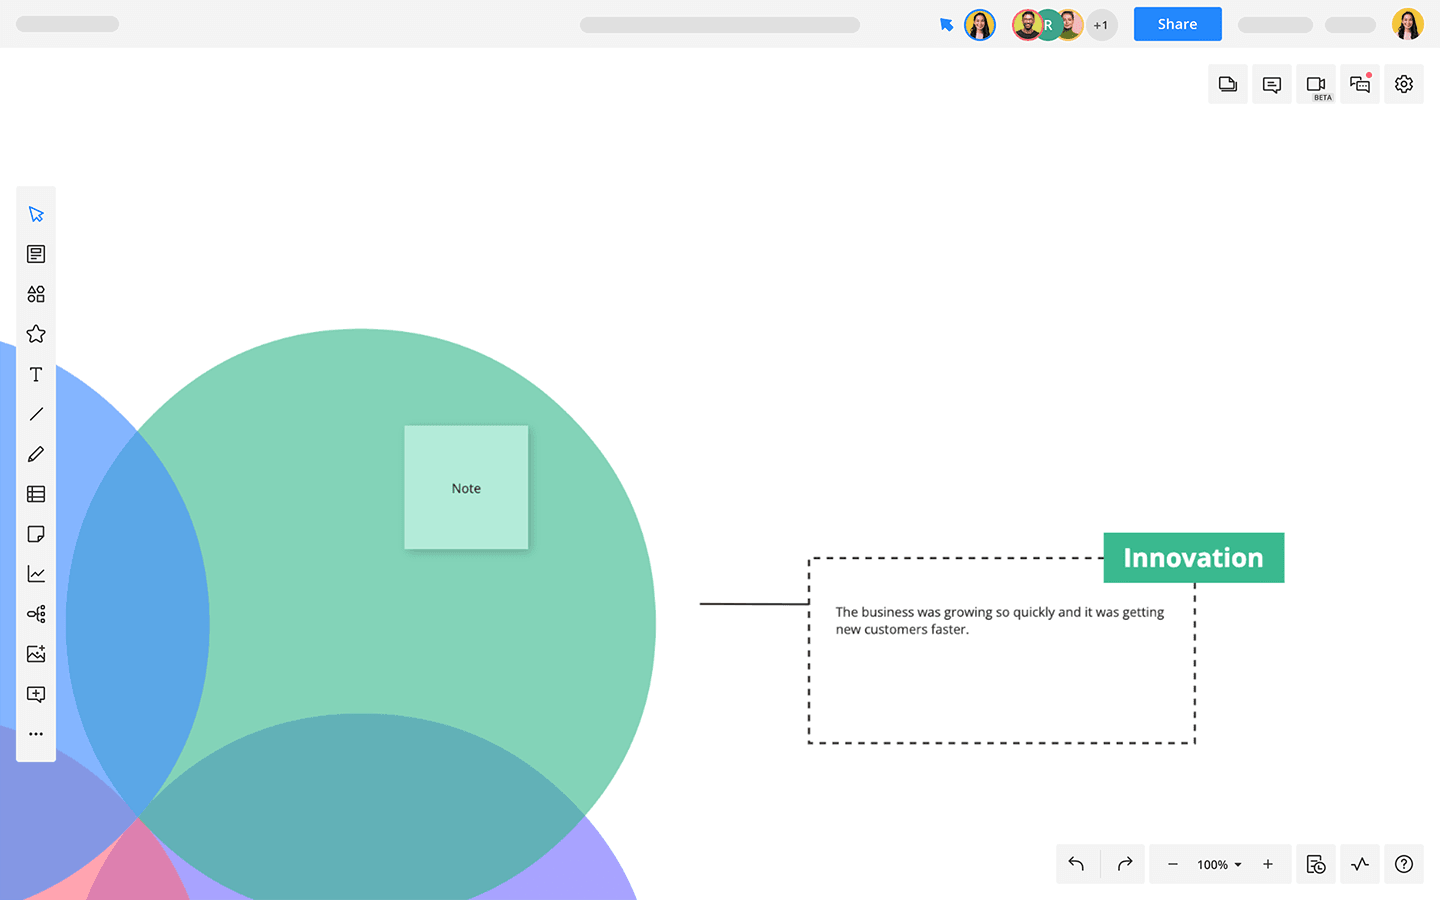Open the frames panel icon
1440x900 pixels.
click(x=1228, y=84)
